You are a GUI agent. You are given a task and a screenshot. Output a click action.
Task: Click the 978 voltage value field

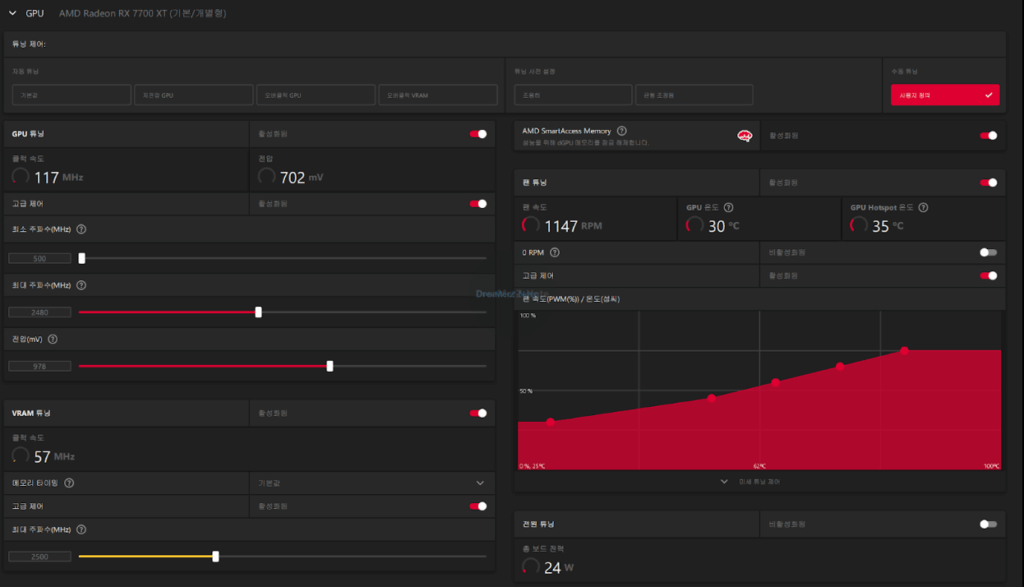pyautogui.click(x=39, y=366)
